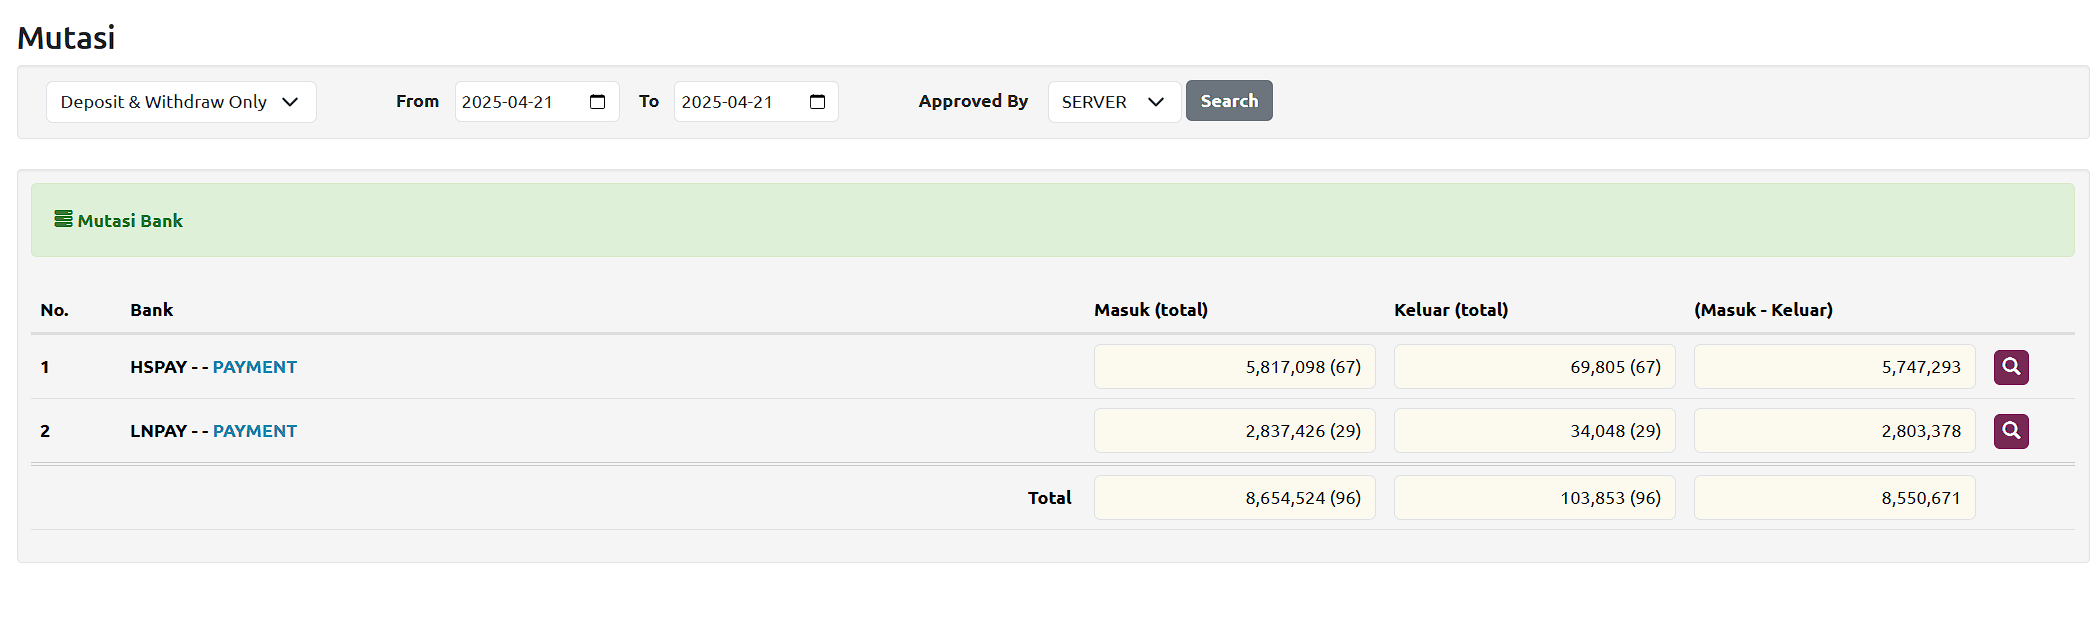Open the From date calendar picker
This screenshot has height=643, width=2097.
598,102
